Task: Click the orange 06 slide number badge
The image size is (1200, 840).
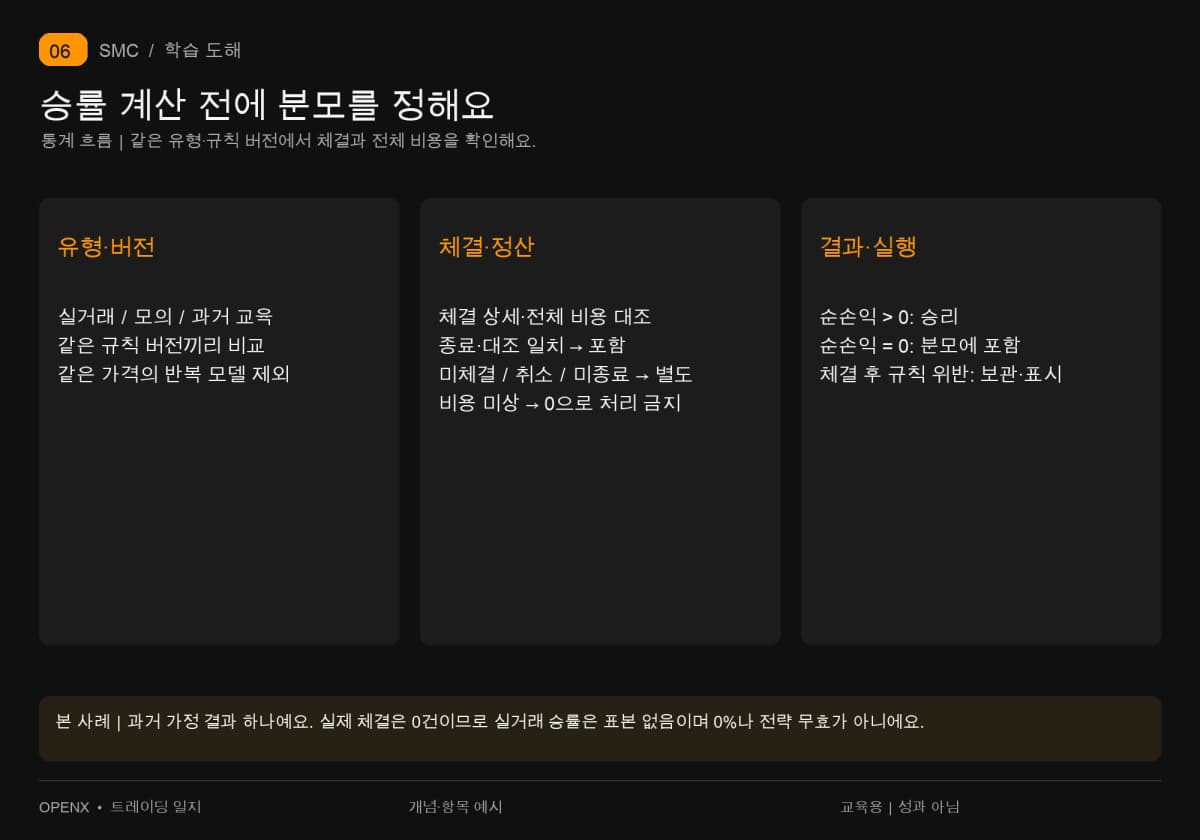Action: pos(63,50)
